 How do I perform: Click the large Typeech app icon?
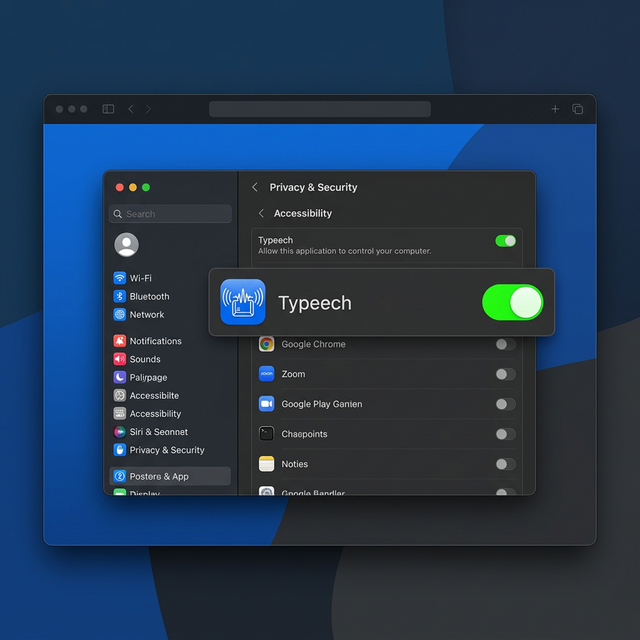(x=243, y=302)
